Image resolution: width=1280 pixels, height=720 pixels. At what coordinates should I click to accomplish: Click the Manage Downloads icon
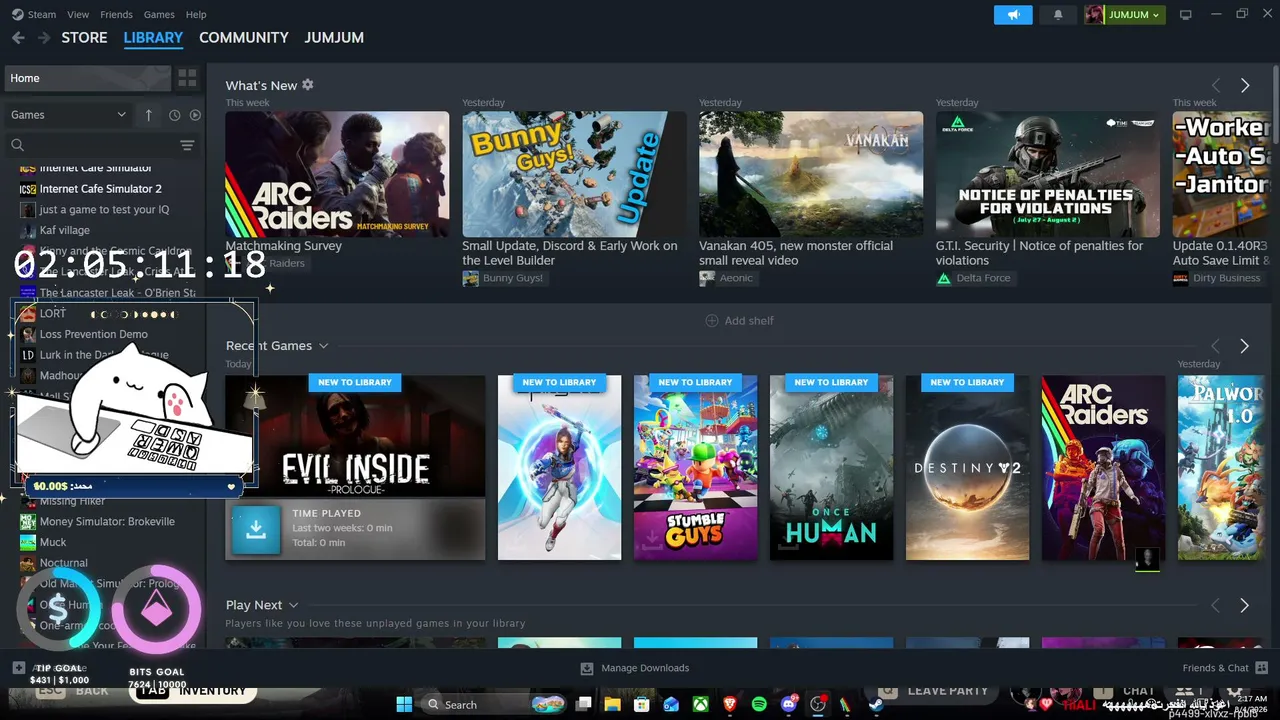point(587,668)
